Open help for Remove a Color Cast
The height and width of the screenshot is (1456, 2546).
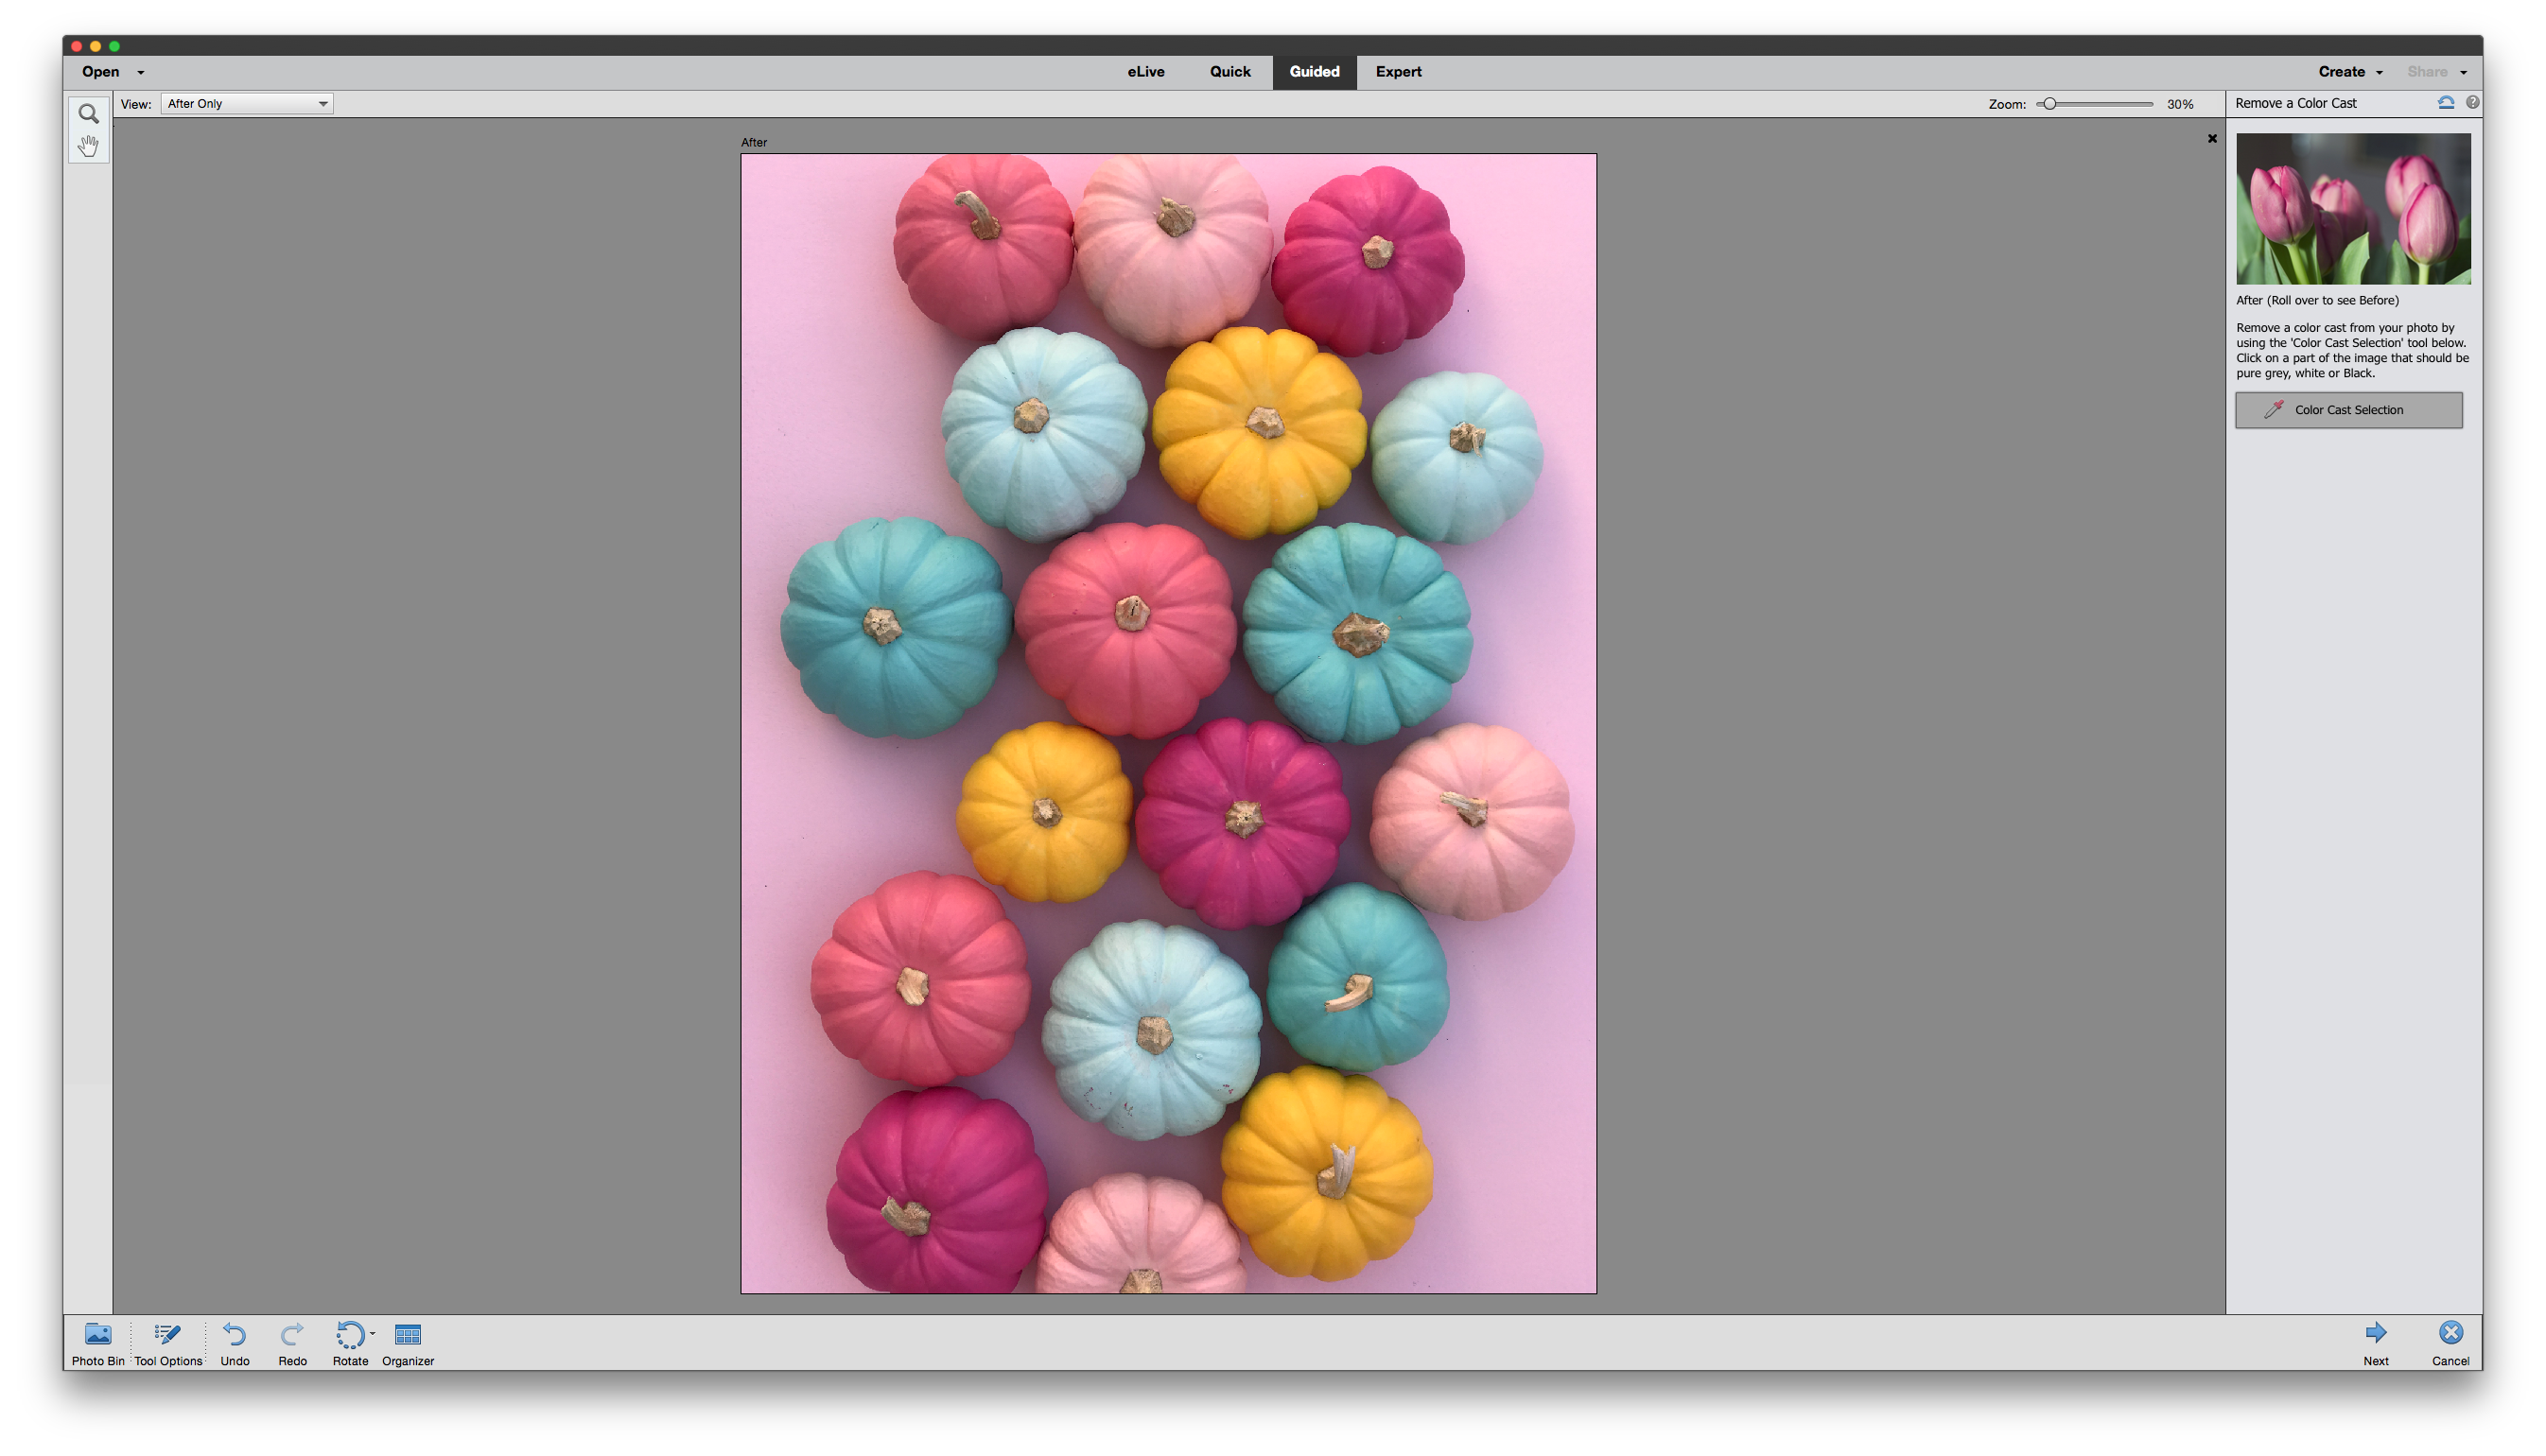click(2472, 103)
